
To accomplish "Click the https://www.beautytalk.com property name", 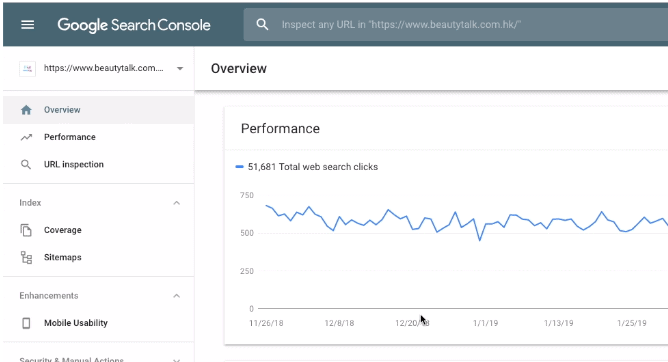I will click(x=104, y=68).
